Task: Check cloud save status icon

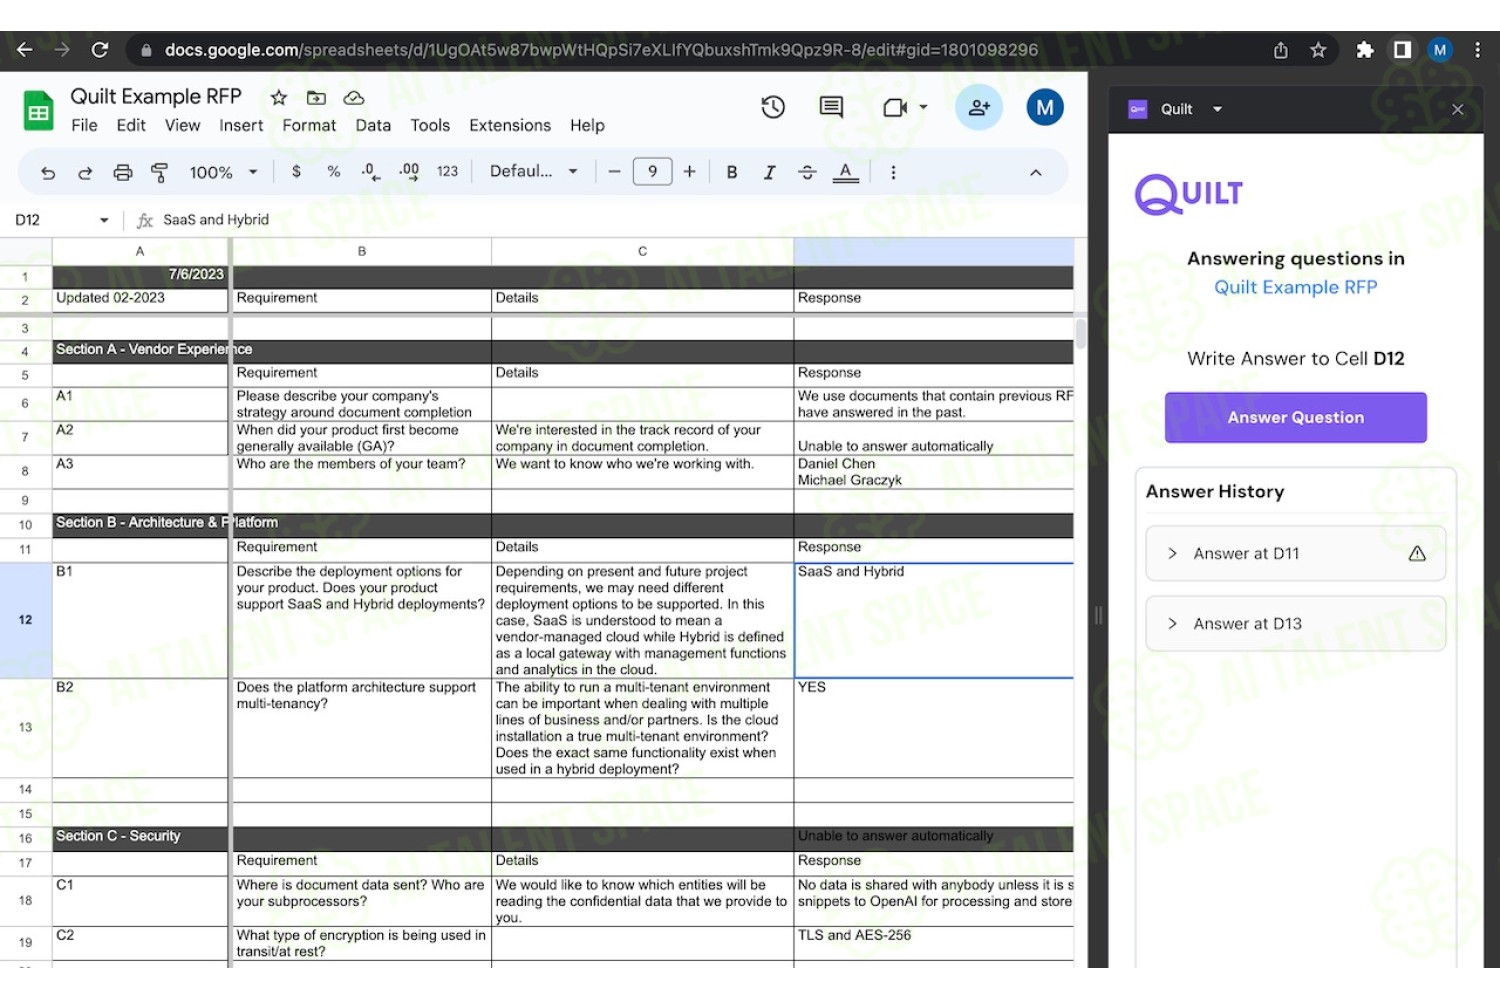Action: (x=354, y=97)
